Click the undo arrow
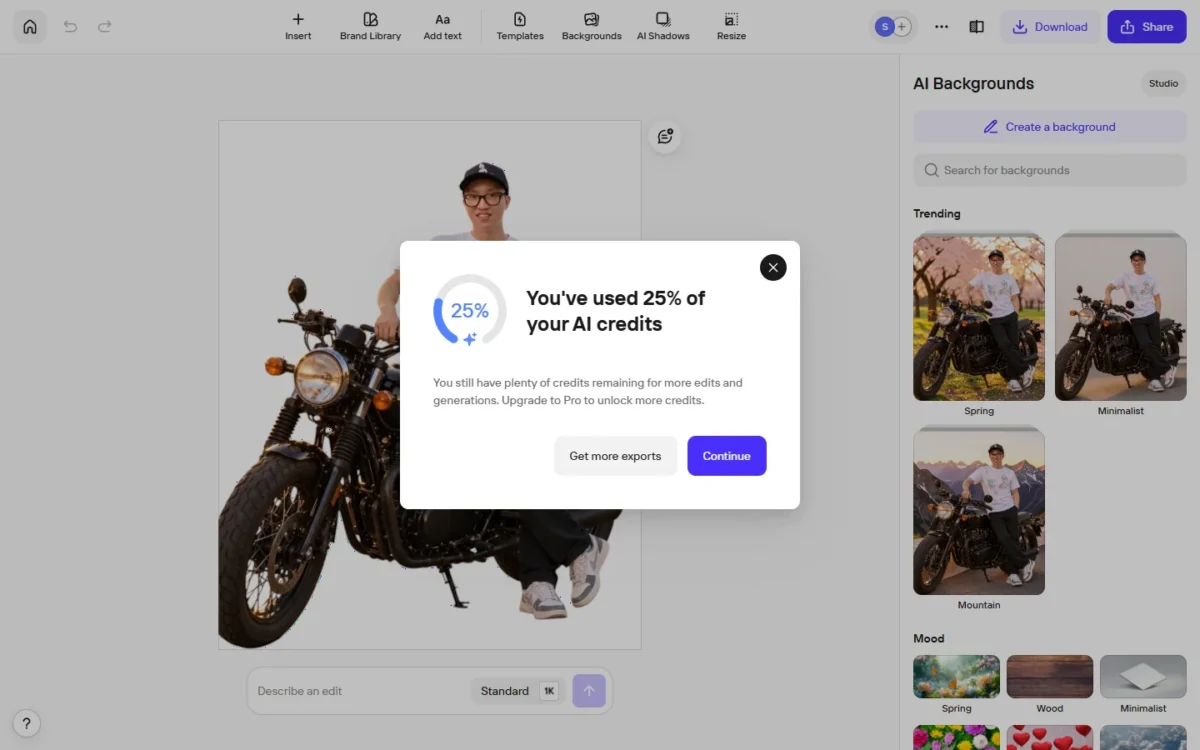Image resolution: width=1200 pixels, height=750 pixels. tap(70, 27)
